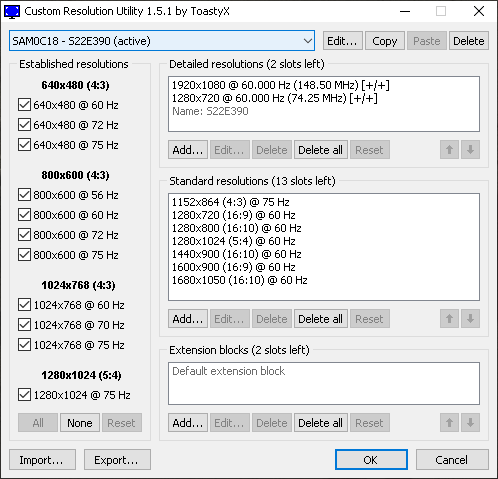Viewport: 498px width, 479px height.
Task: Click the move up arrow for detailed resolutions
Action: 449,150
